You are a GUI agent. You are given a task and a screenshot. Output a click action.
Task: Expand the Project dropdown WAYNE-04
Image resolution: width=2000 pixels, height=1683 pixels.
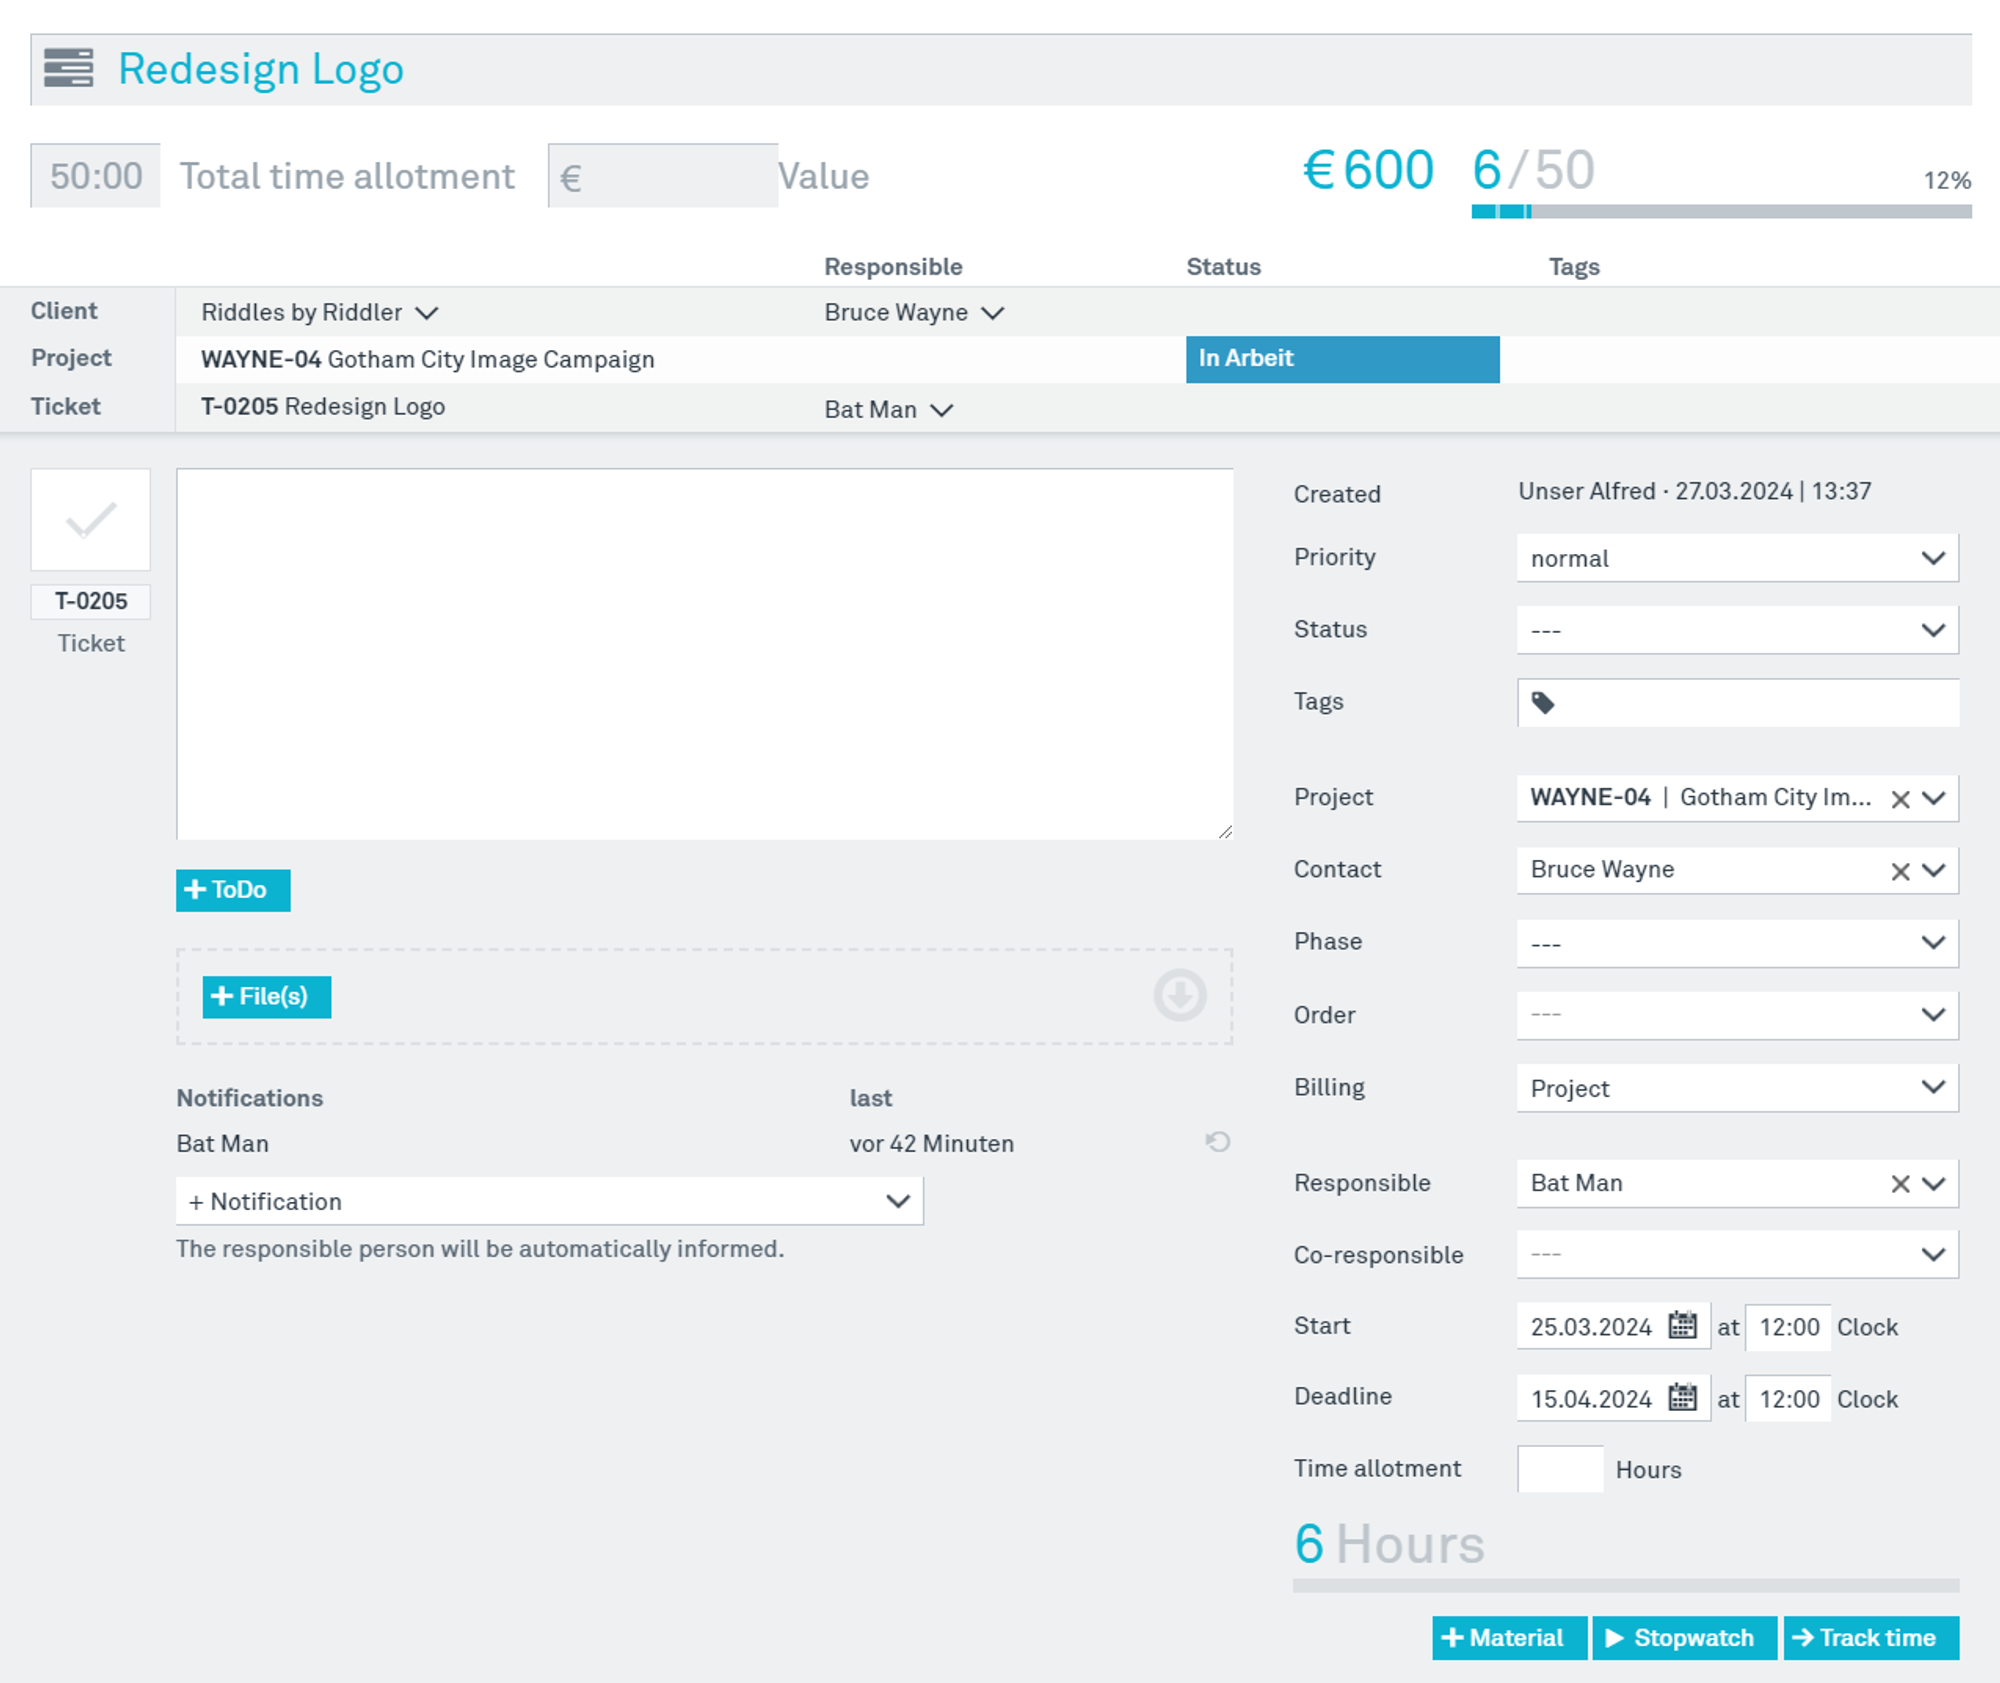pyautogui.click(x=1934, y=798)
